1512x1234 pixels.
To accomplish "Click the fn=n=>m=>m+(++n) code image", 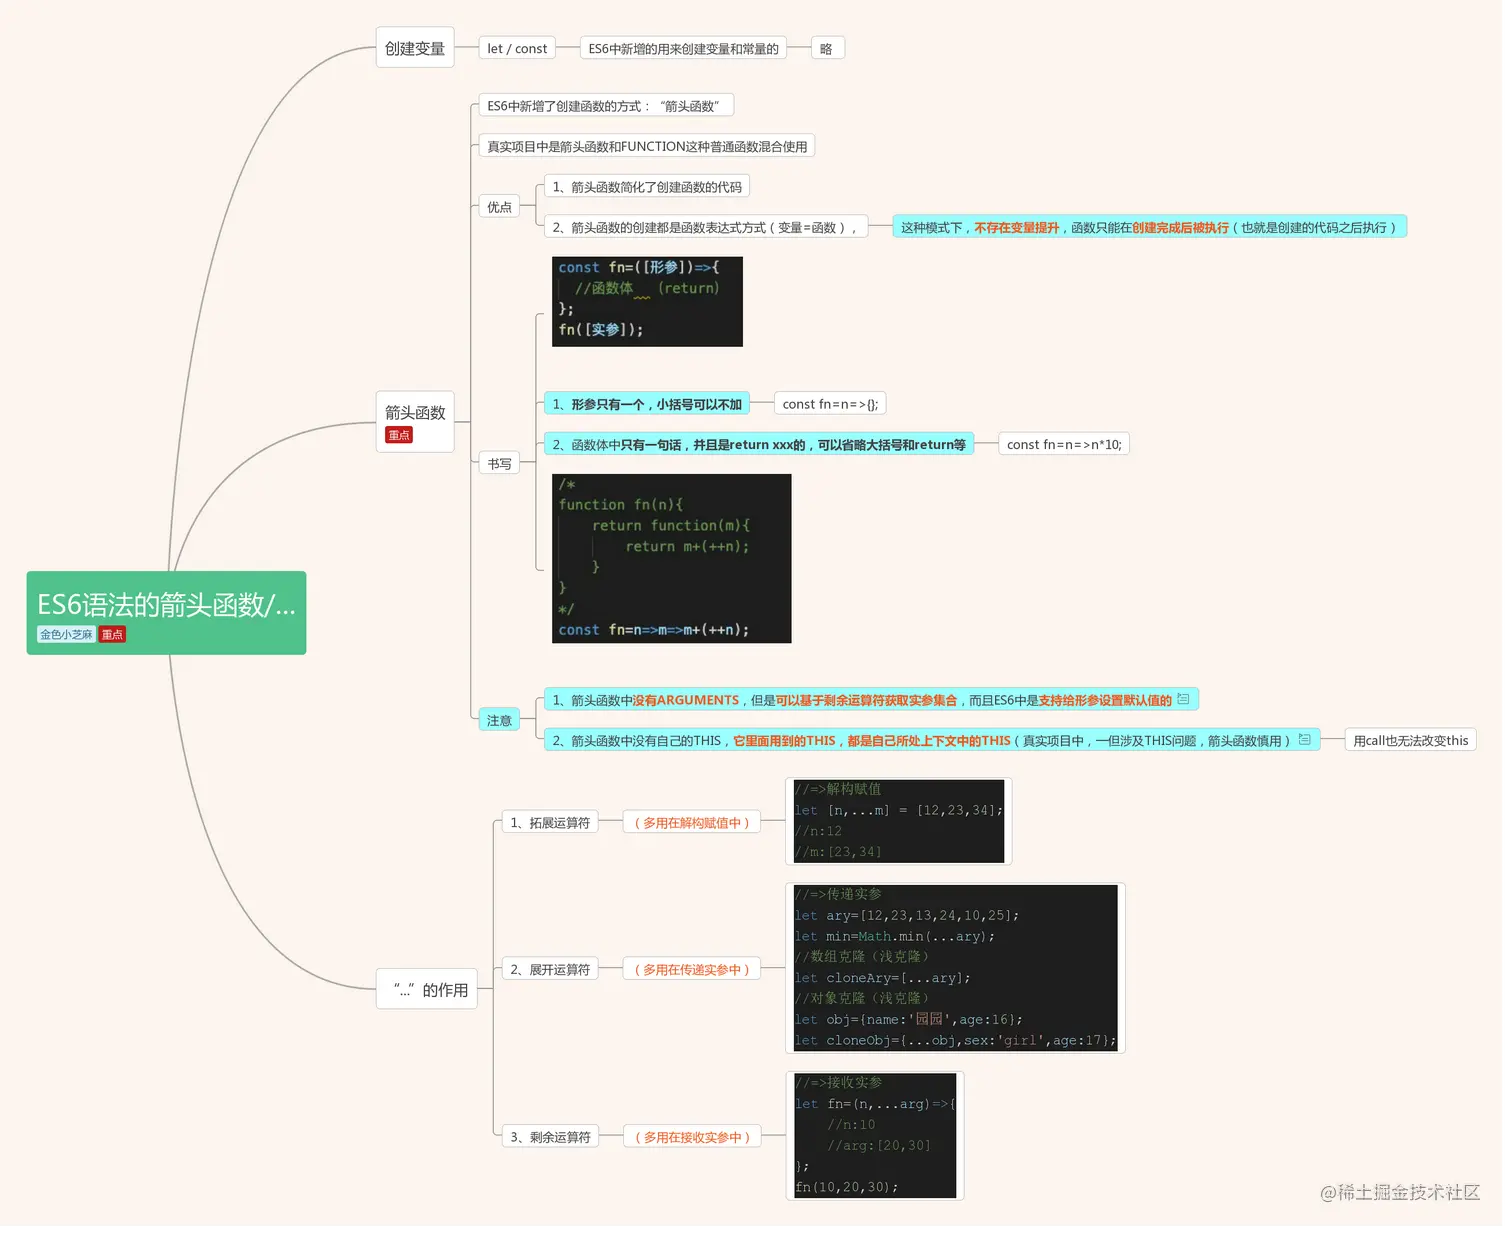I will tap(671, 558).
